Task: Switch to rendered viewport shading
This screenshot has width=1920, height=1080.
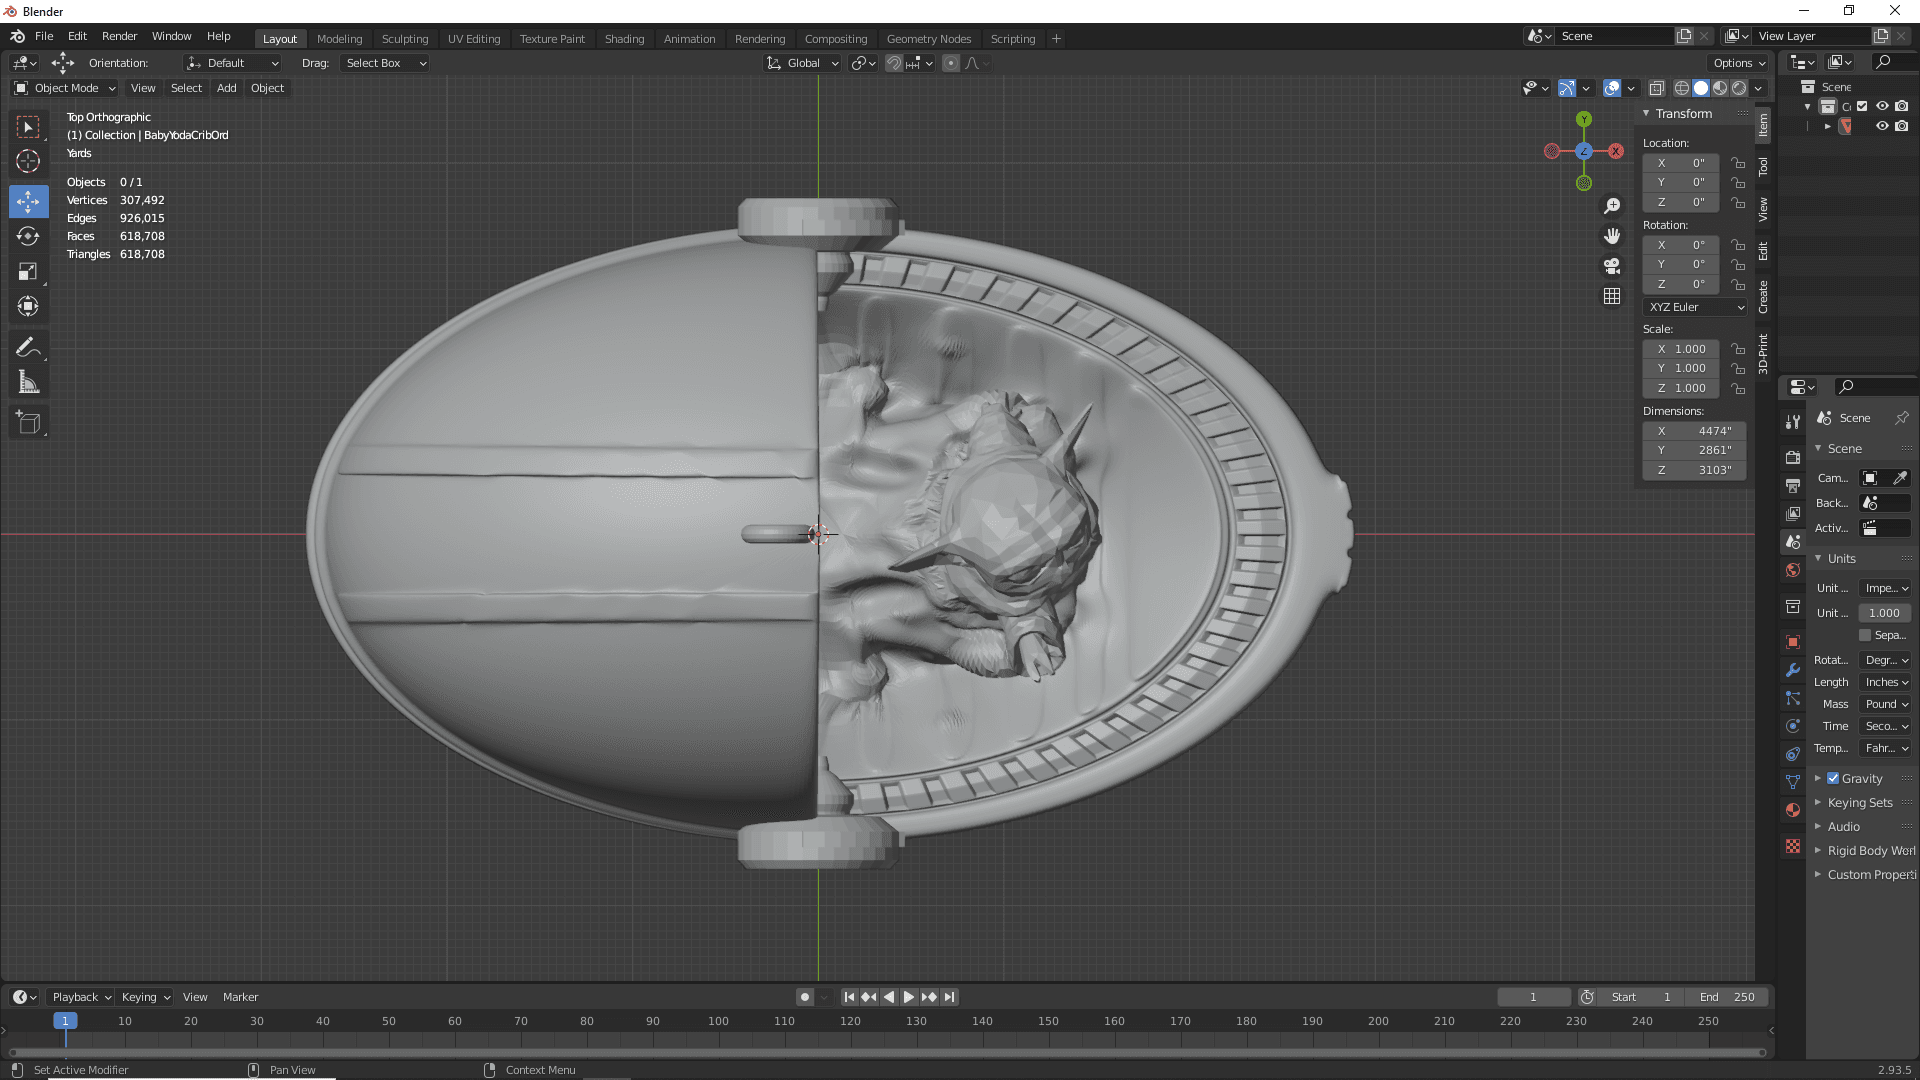Action: tap(1739, 88)
